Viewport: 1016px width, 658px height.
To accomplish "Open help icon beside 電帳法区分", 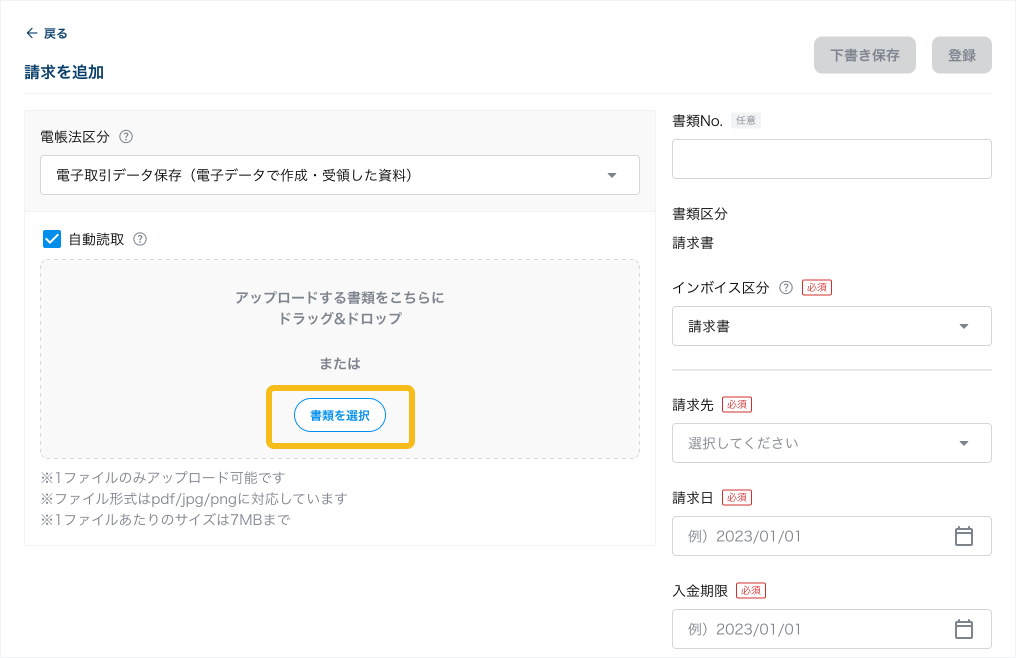I will [x=126, y=136].
